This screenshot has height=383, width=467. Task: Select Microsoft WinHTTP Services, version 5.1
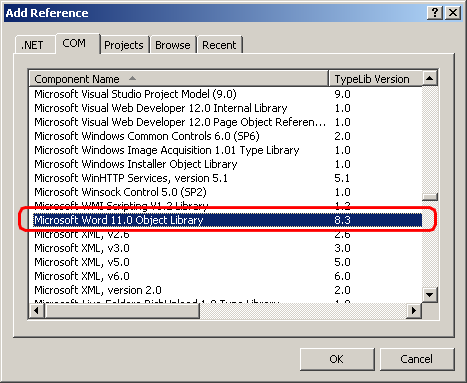pos(225,178)
